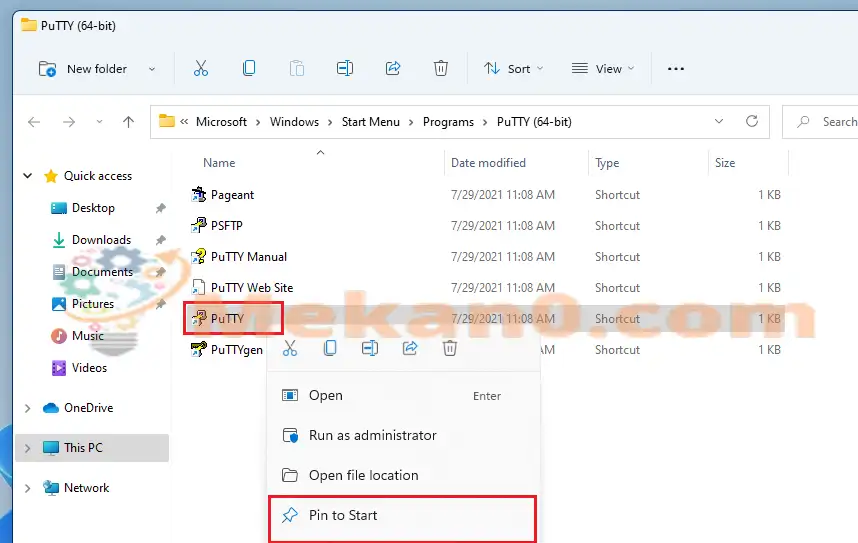Click Start Menu in the breadcrumb path
This screenshot has width=858, height=543.
coord(371,122)
